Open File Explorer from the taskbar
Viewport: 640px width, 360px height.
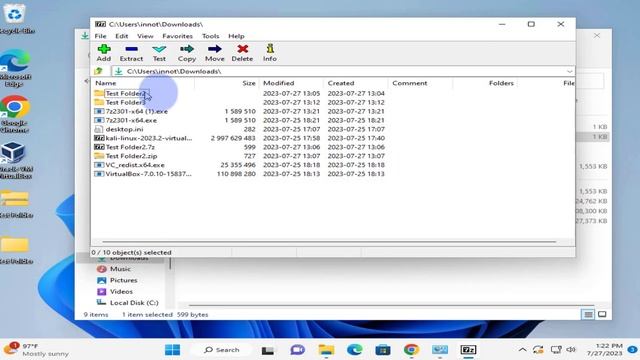click(326, 350)
